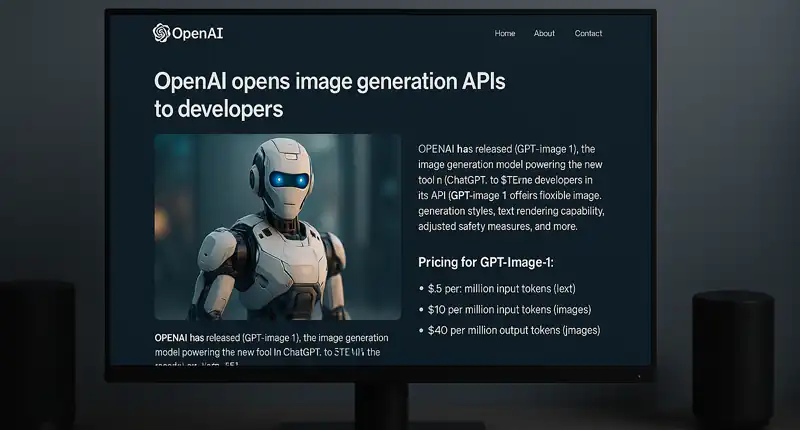The height and width of the screenshot is (430, 800).
Task: Click the paragraph starting "OPENAI has released" beside image
Action: coord(511,188)
